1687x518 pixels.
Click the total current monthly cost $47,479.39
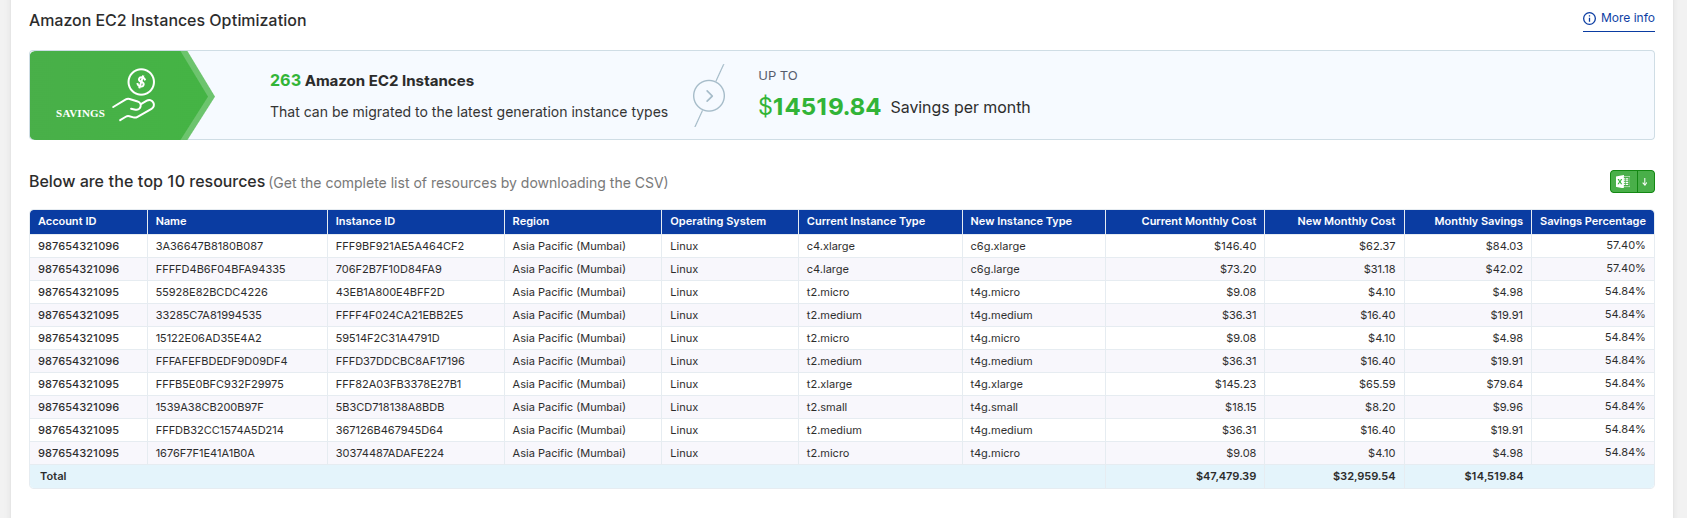(1225, 477)
